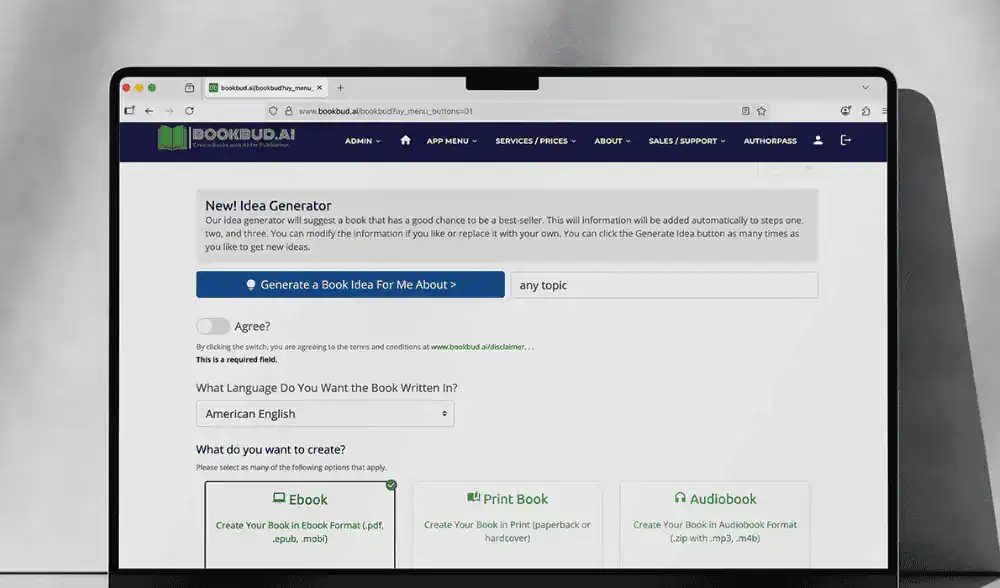Open browser extensions puzzle icon
1000x588 pixels.
(x=866, y=111)
